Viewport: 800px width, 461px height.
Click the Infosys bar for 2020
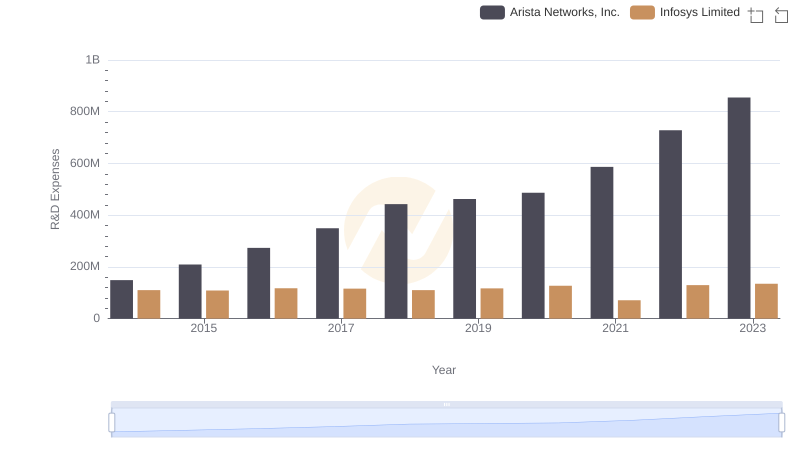(x=560, y=302)
